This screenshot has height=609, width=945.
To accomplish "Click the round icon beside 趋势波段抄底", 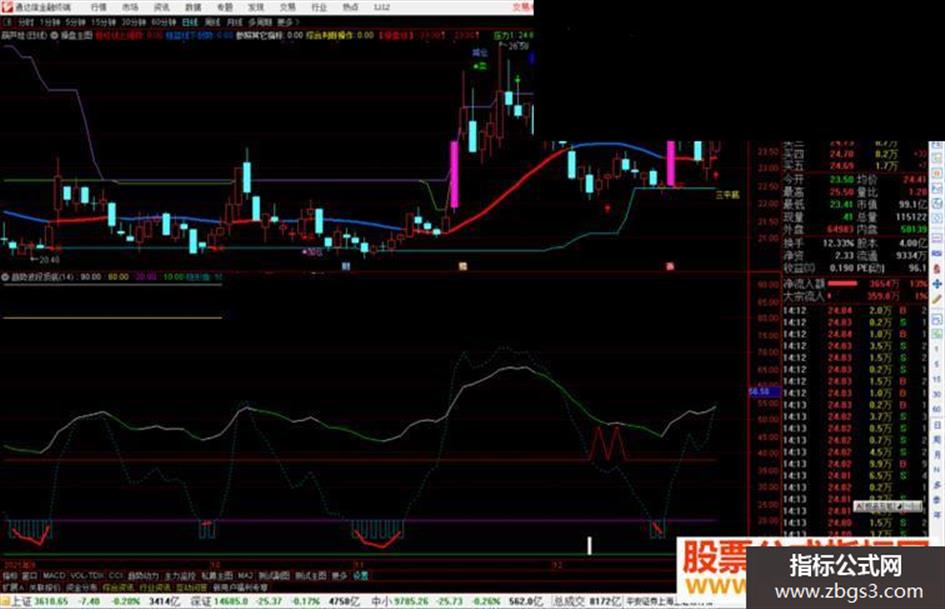I will (5, 277).
